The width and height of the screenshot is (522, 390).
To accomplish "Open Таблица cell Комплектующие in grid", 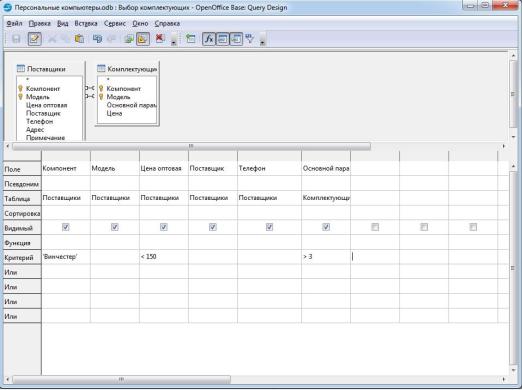I will (326, 198).
